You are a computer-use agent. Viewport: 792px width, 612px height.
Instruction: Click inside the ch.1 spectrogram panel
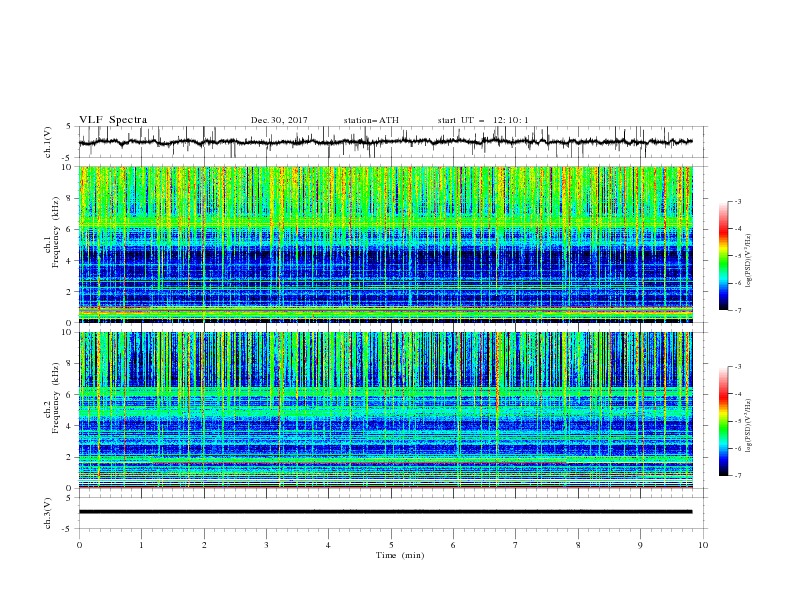(x=386, y=244)
